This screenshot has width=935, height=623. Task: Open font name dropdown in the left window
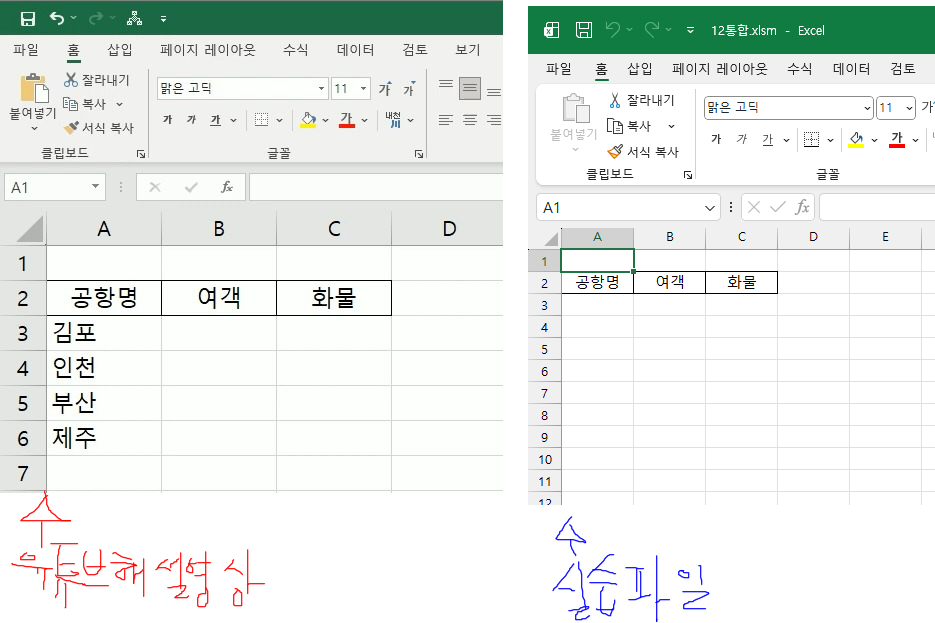point(321,89)
